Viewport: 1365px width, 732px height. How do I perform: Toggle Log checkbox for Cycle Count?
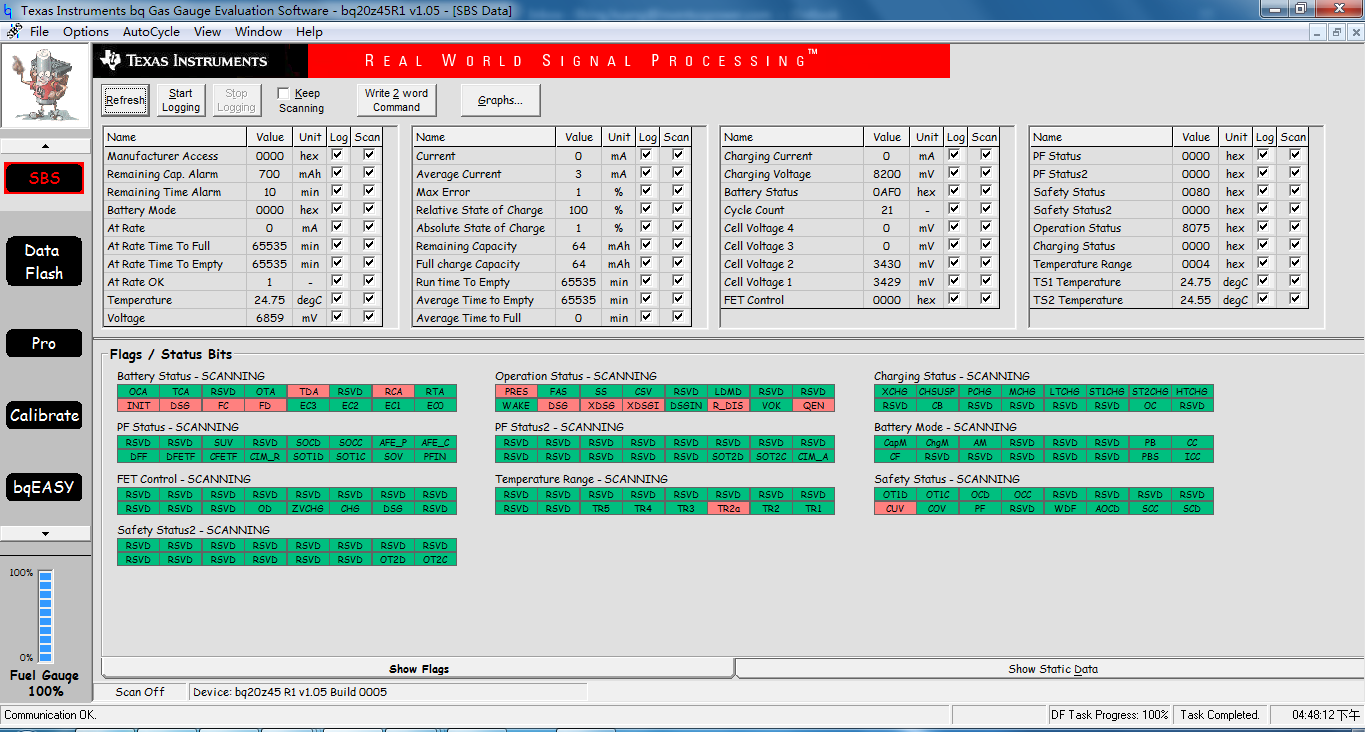tap(955, 209)
